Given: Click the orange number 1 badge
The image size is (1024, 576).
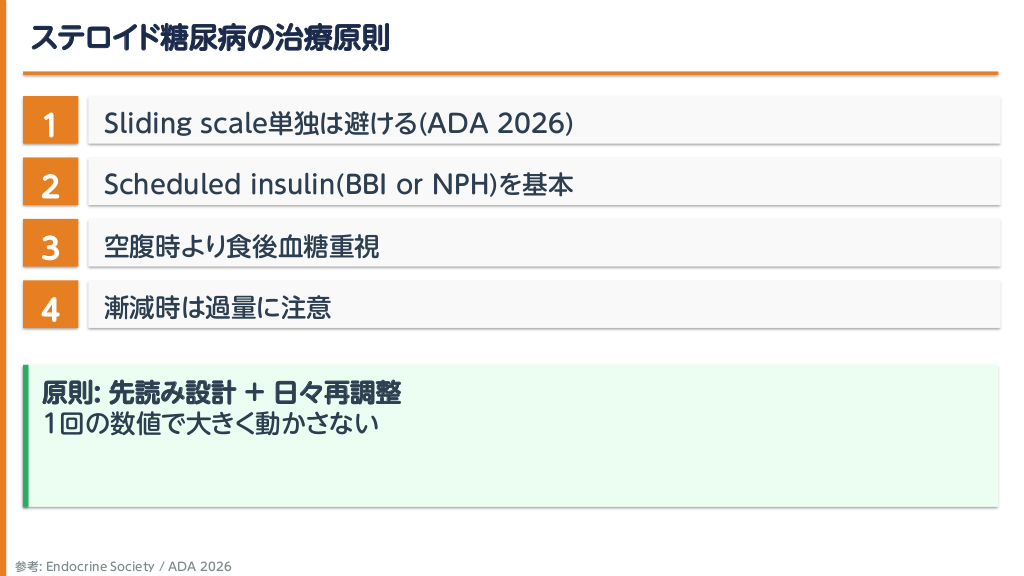Looking at the screenshot, I should [x=50, y=123].
